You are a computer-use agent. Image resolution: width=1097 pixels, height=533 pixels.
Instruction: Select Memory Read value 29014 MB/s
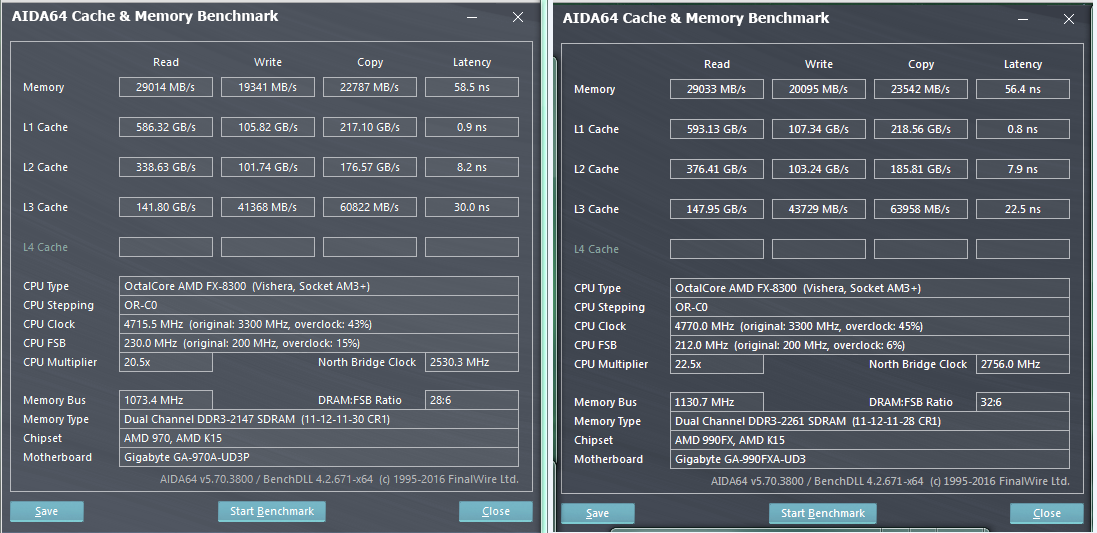166,87
